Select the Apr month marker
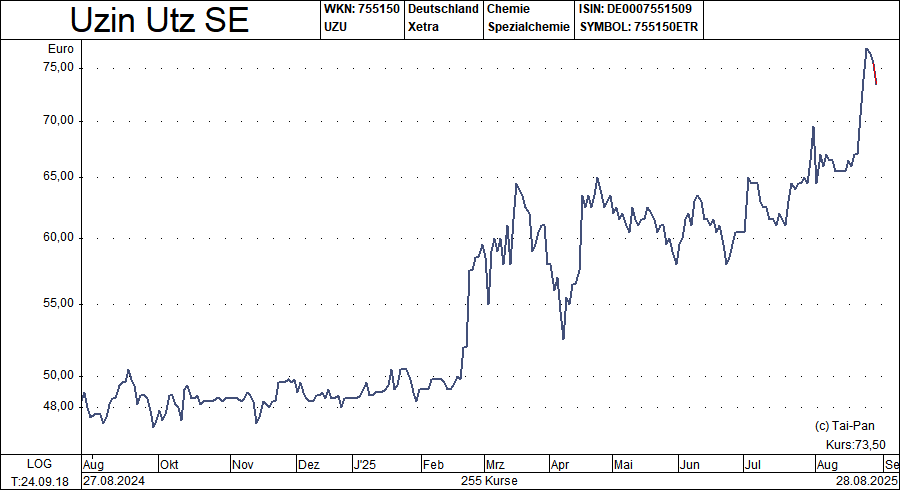This screenshot has height=490, width=900. click(x=560, y=465)
